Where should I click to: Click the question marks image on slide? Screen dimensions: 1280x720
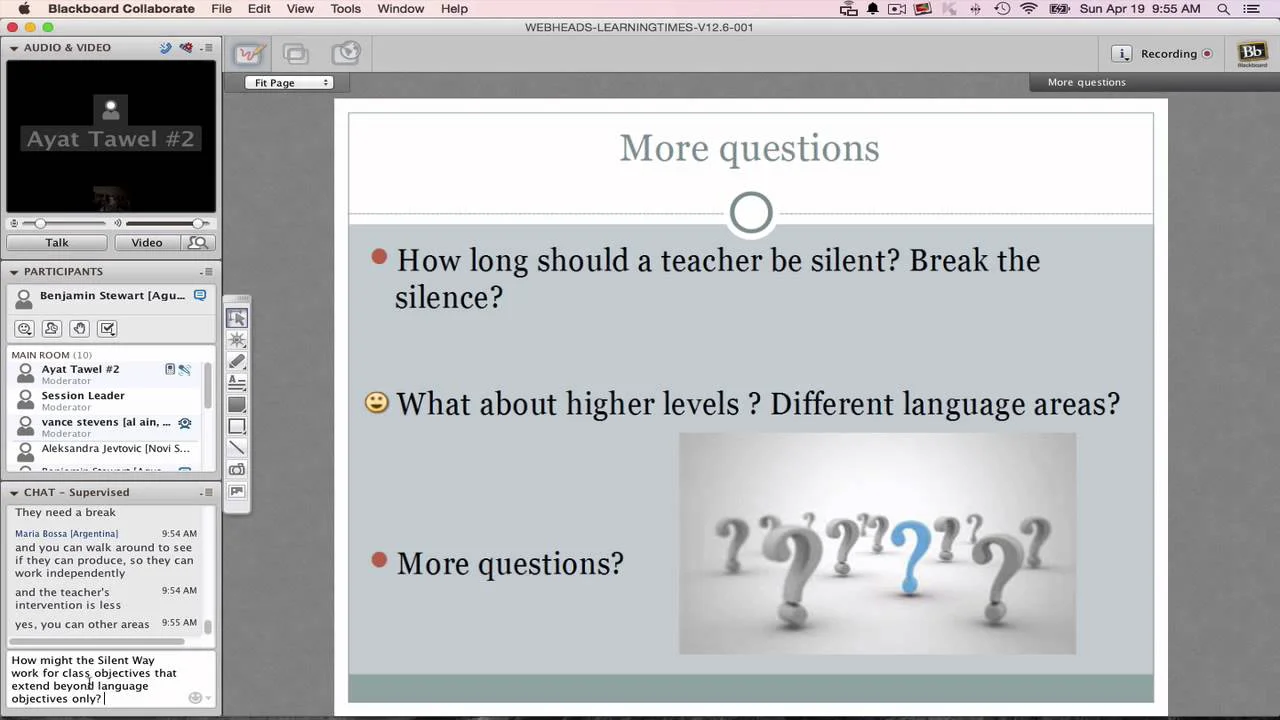877,544
